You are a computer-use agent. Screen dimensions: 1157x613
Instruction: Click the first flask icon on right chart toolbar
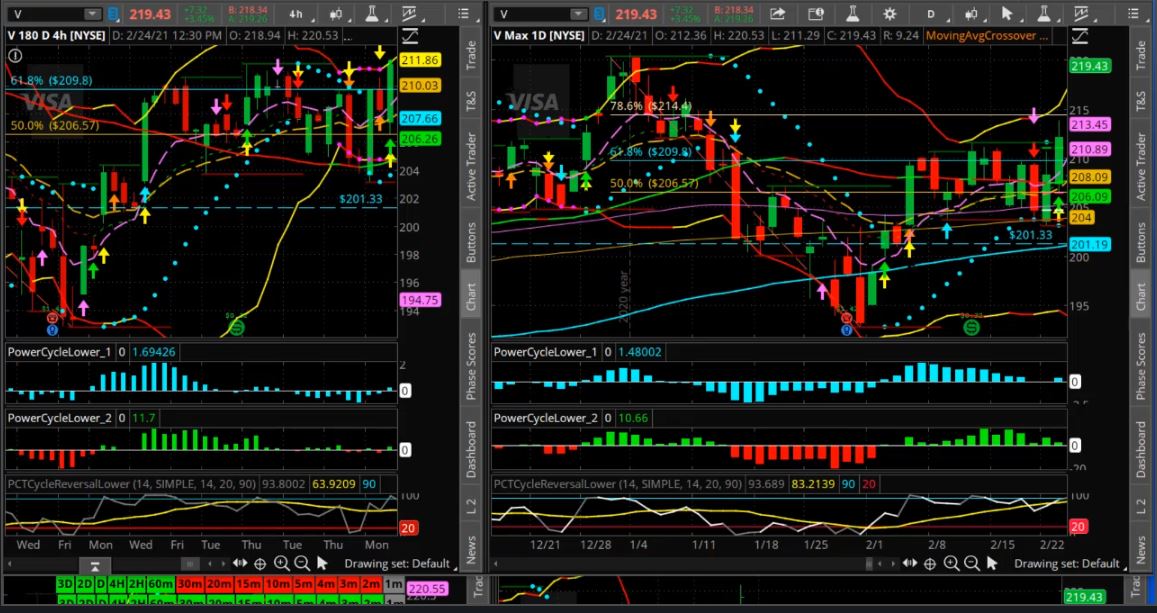click(x=854, y=13)
